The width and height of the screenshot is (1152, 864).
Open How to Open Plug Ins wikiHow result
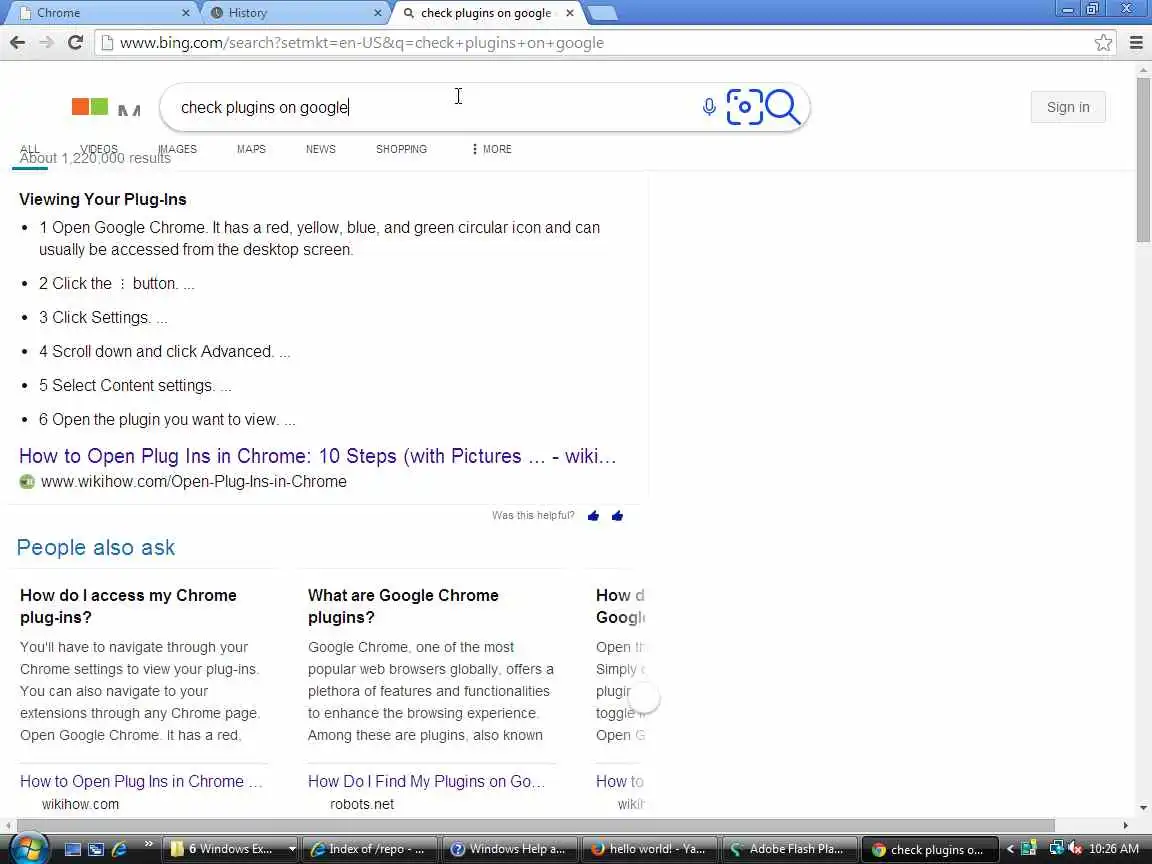pos(317,456)
